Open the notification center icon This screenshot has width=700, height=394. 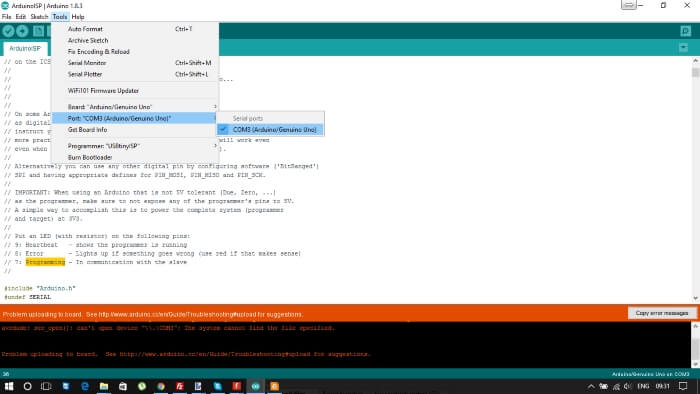pos(683,386)
